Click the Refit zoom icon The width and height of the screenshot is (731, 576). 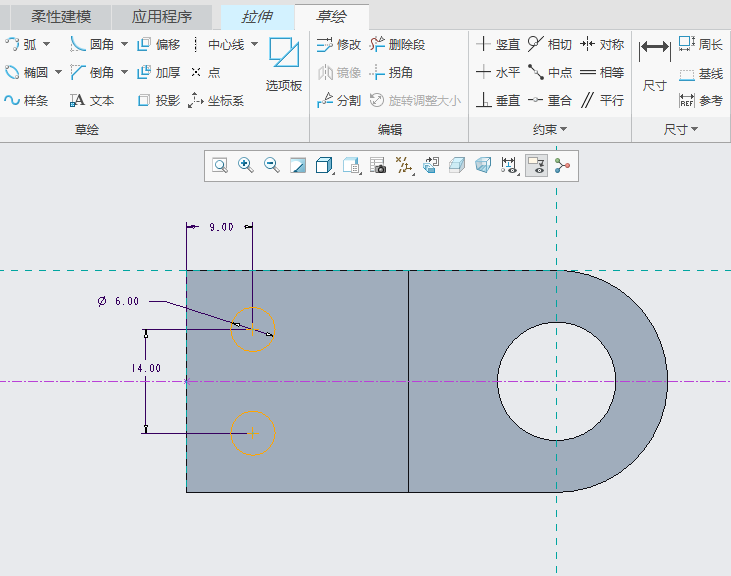pyautogui.click(x=219, y=166)
